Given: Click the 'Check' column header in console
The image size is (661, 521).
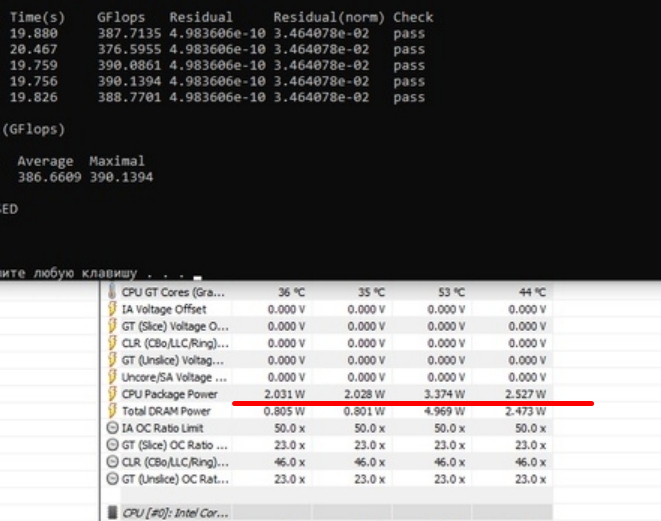Looking at the screenshot, I should click(413, 18).
